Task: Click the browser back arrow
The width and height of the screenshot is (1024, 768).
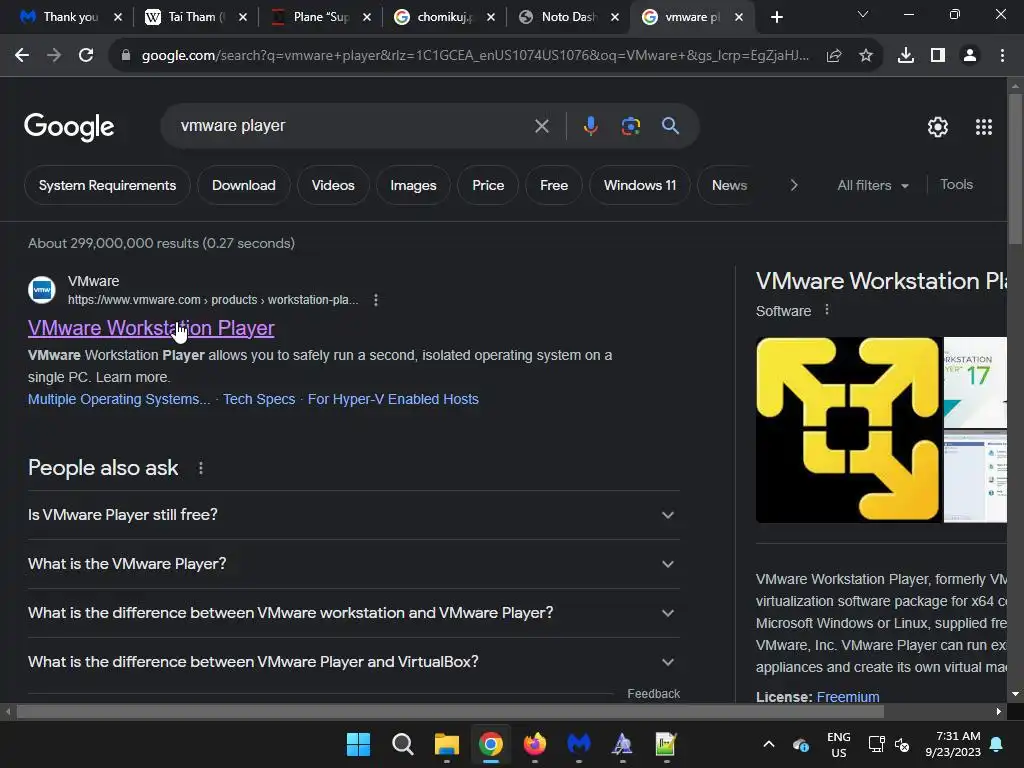Action: (x=22, y=56)
